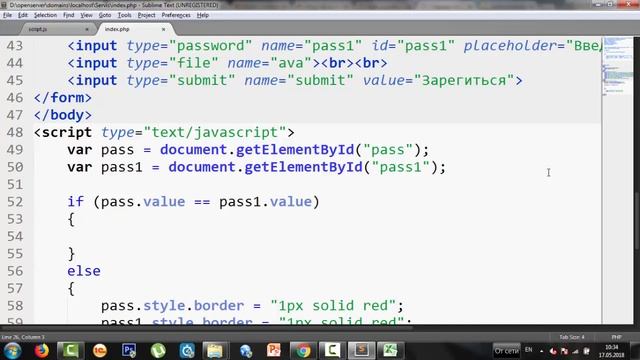Image resolution: width=640 pixels, height=360 pixels.
Task: Show hidden system tray icons arrow
Action: [x=542, y=351]
